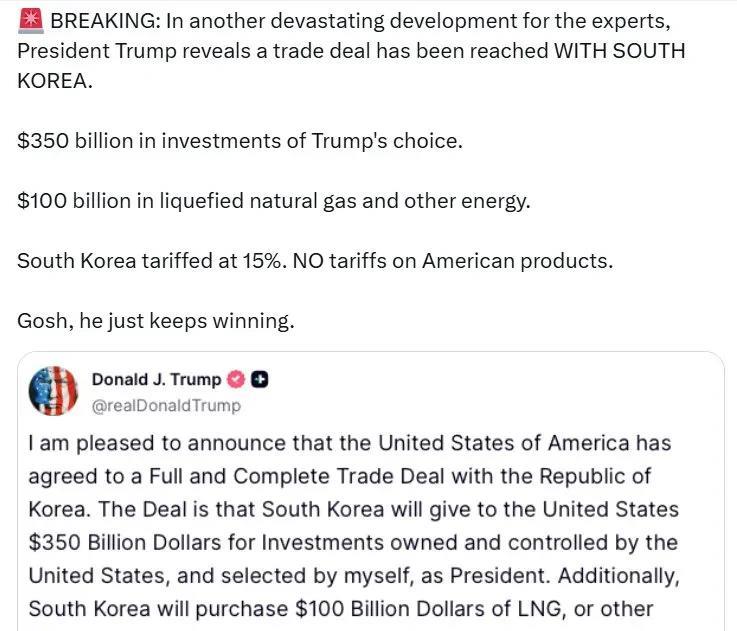Click the South Korea tariffed at 15% line
This screenshot has height=631, width=737.
314,261
